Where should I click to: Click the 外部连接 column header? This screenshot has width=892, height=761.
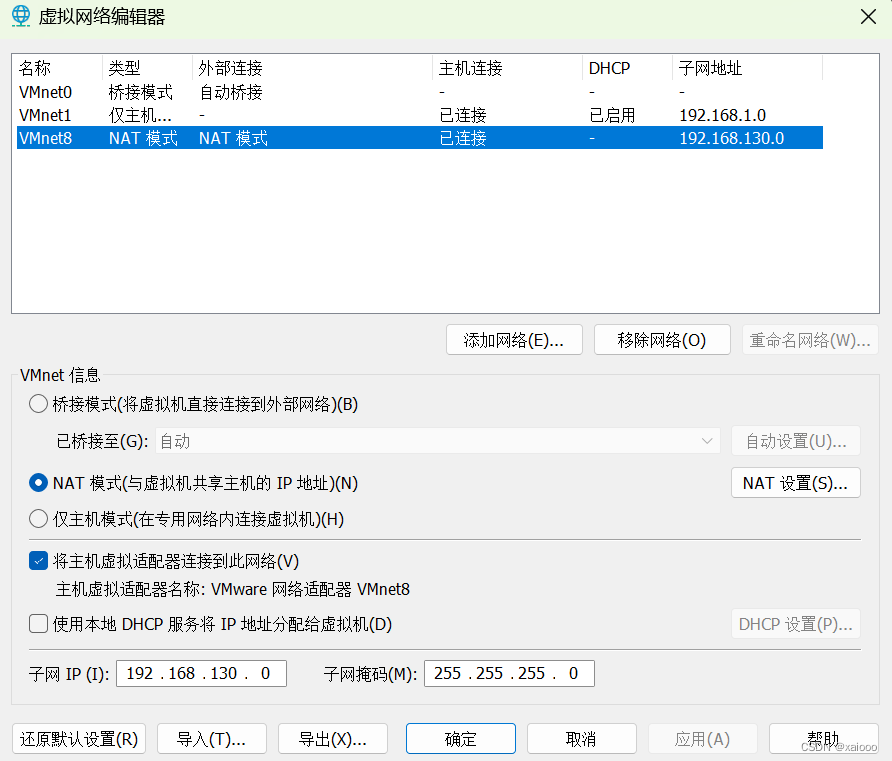click(312, 68)
